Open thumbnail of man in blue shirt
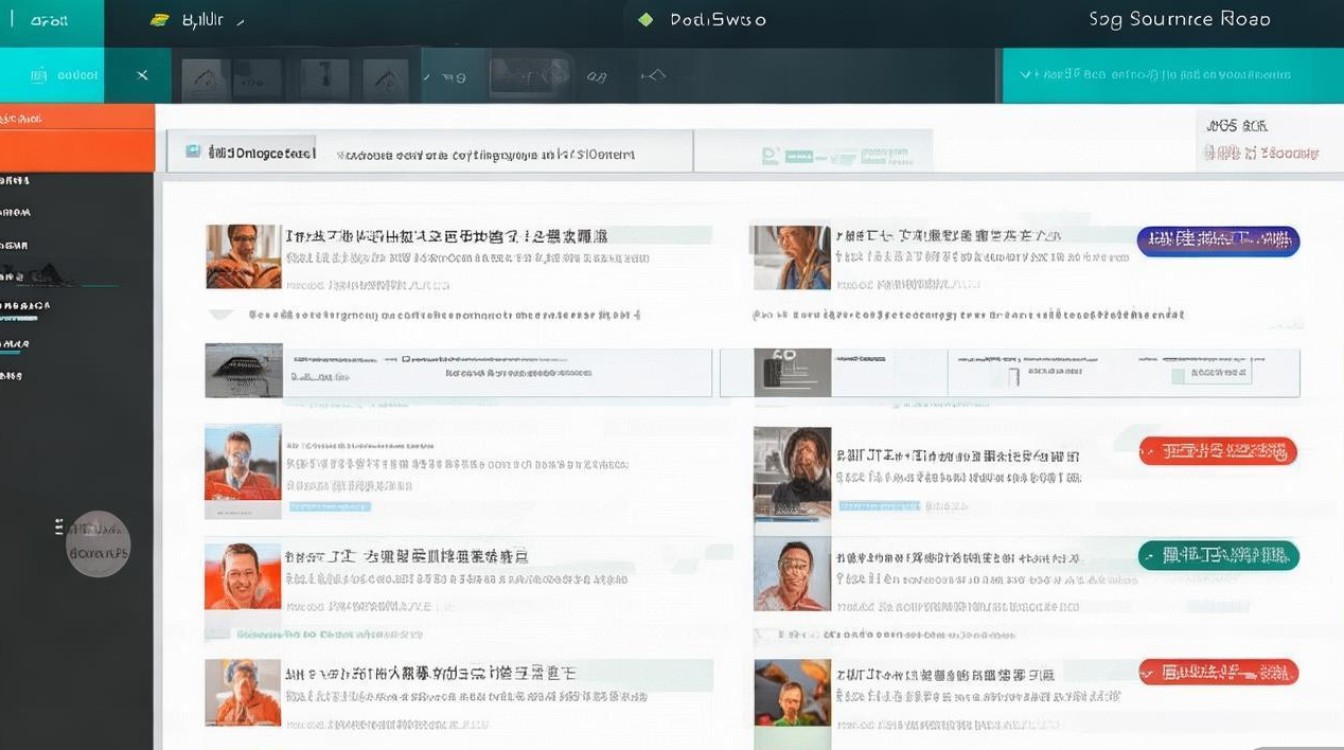The width and height of the screenshot is (1344, 750). click(x=791, y=257)
